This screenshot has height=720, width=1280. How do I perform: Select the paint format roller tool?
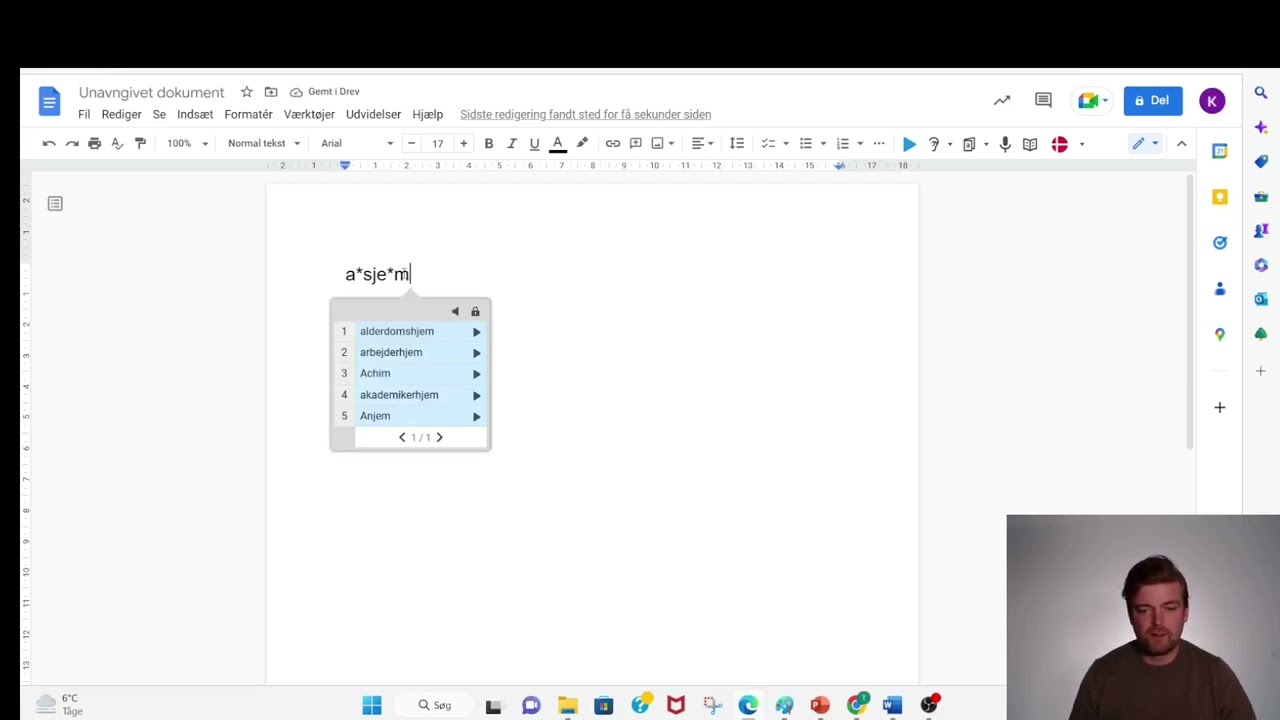point(140,144)
